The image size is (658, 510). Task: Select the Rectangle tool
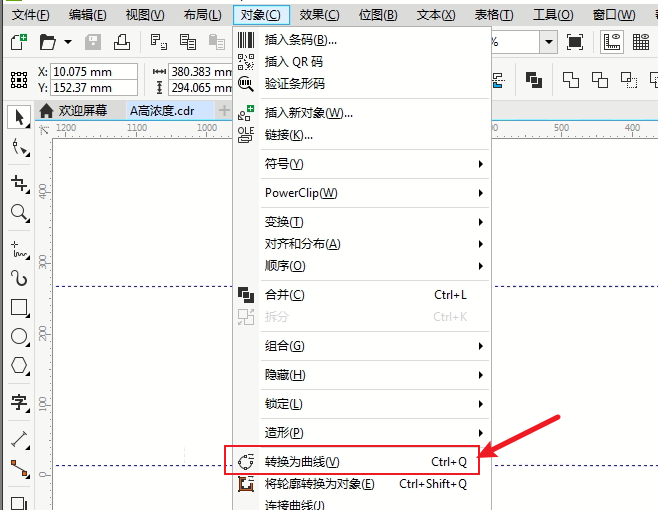pyautogui.click(x=20, y=308)
